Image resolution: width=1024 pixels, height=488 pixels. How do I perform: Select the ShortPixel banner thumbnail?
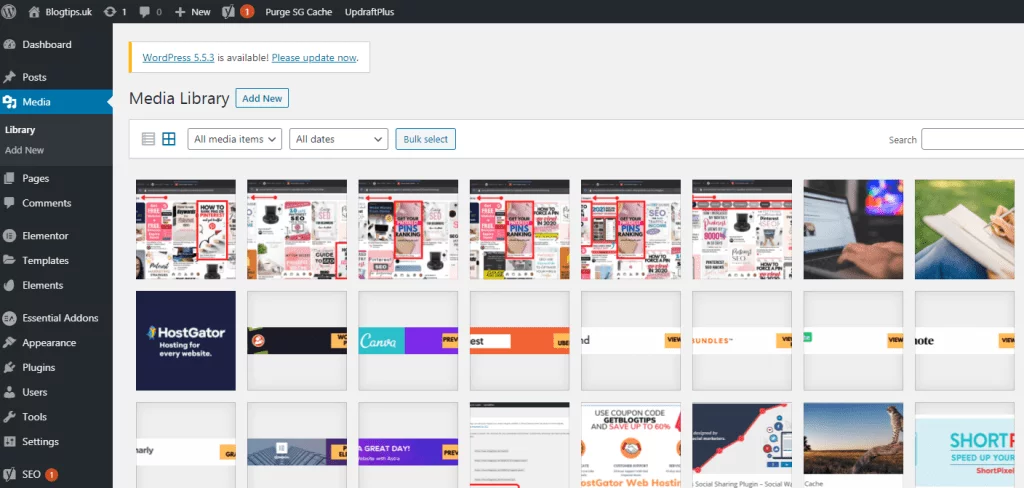[x=965, y=445]
